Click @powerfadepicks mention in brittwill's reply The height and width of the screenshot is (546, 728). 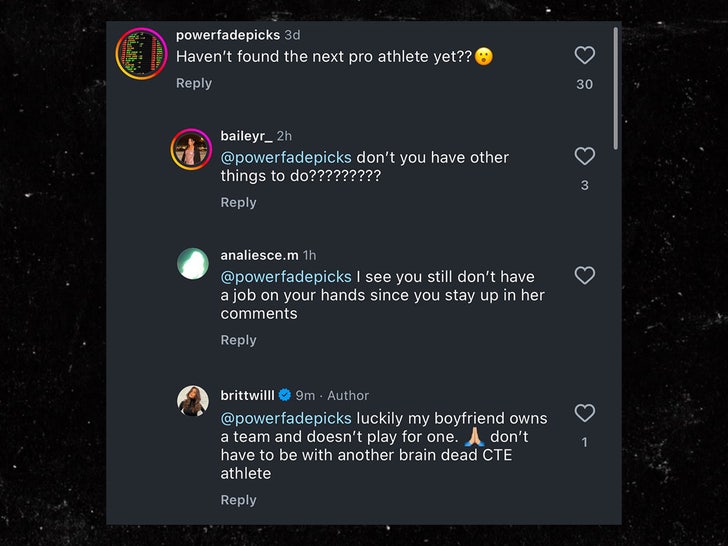click(x=286, y=418)
